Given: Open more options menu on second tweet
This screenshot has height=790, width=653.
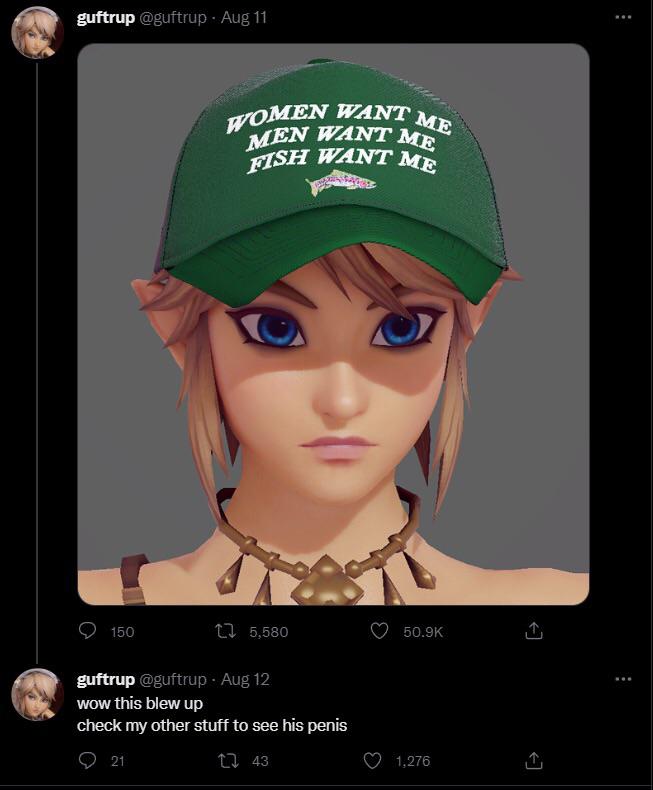Looking at the screenshot, I should click(623, 679).
